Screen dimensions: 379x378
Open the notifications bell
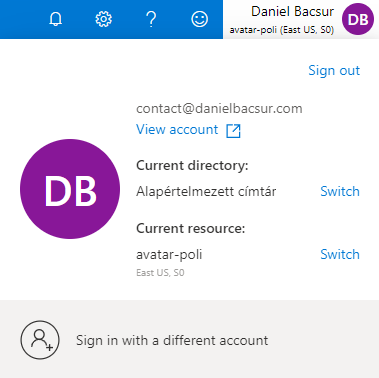[x=56, y=19]
